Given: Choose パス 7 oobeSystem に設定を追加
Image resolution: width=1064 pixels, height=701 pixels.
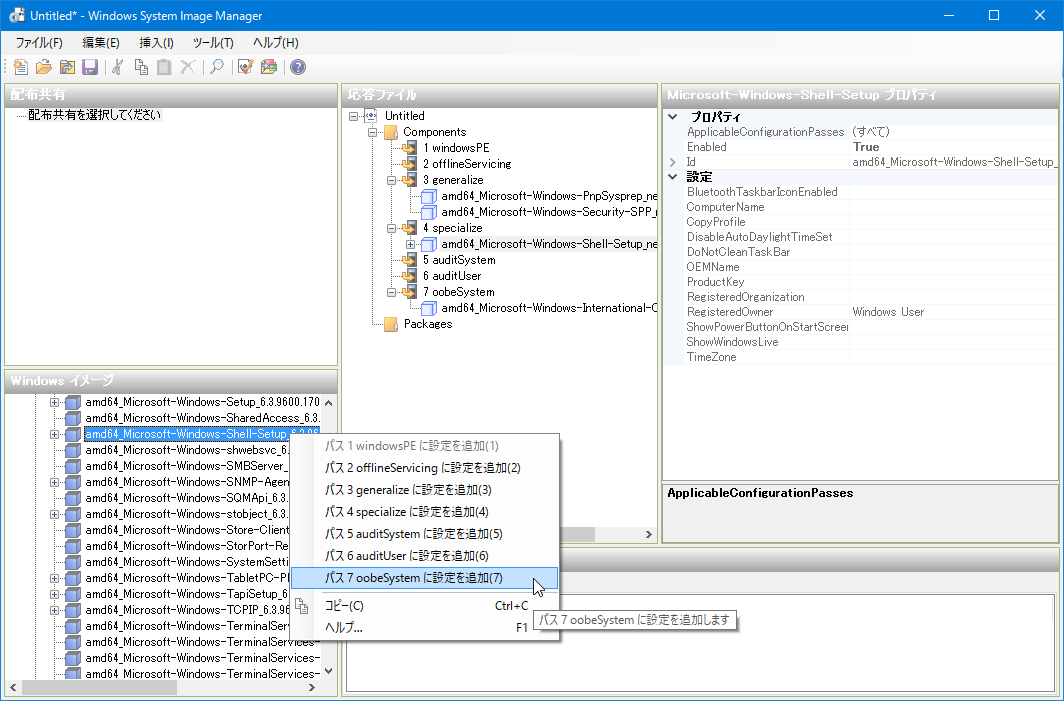Looking at the screenshot, I should click(x=425, y=578).
